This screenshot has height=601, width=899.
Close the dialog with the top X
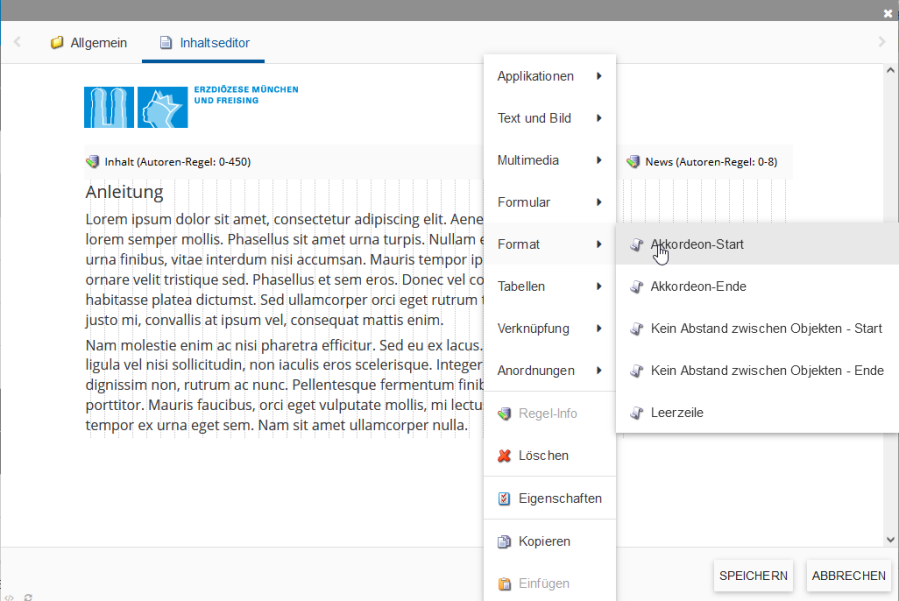(x=887, y=13)
